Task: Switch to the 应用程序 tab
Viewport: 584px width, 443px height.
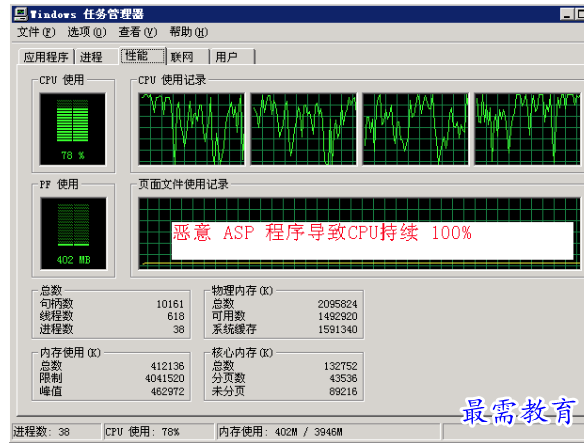Action: pos(46,57)
